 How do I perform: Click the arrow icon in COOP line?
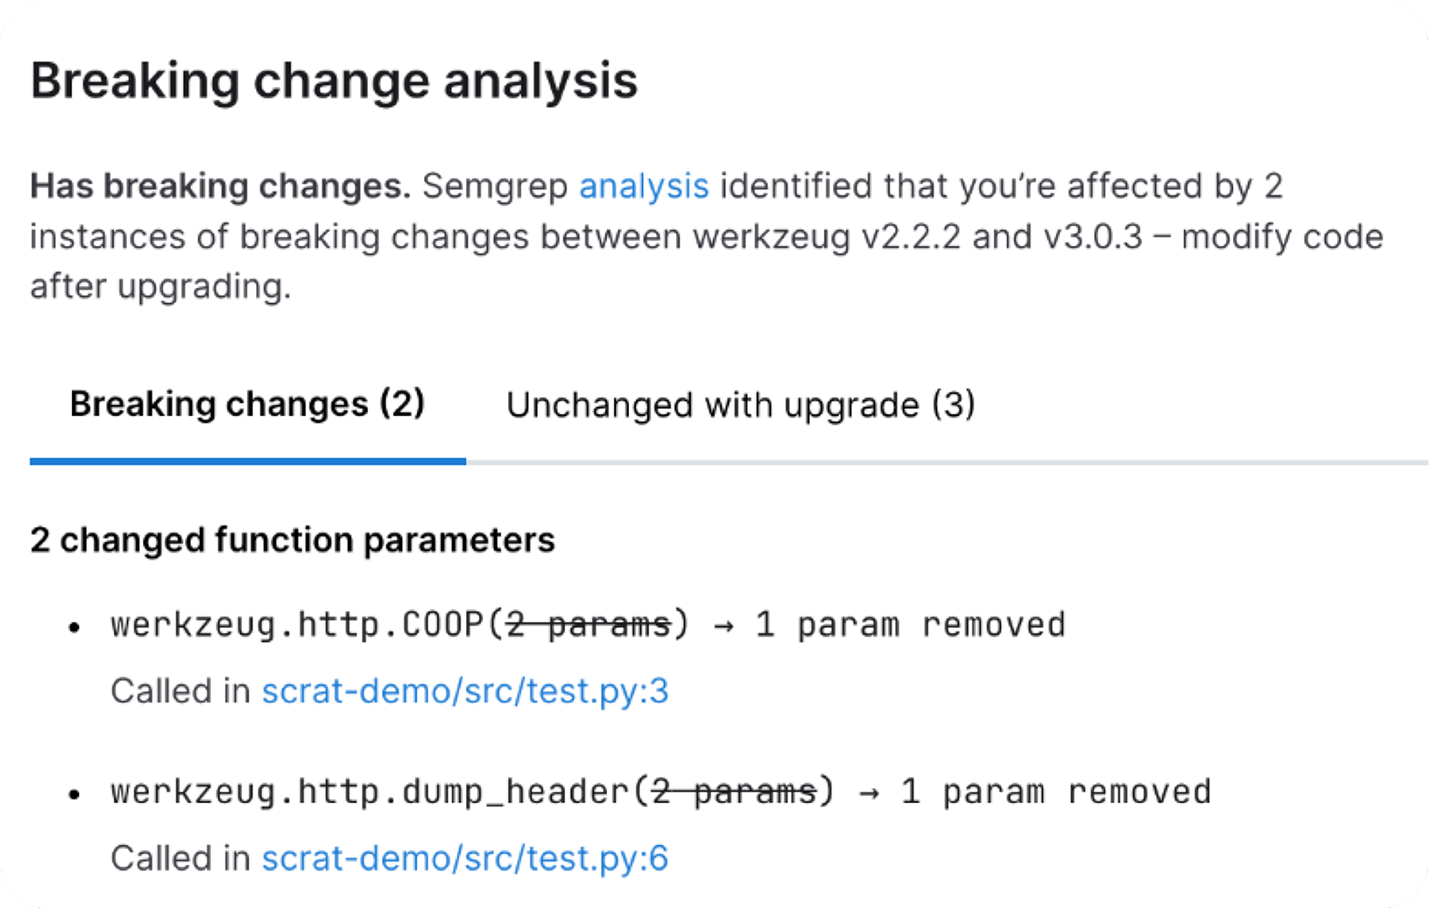pyautogui.click(x=724, y=626)
